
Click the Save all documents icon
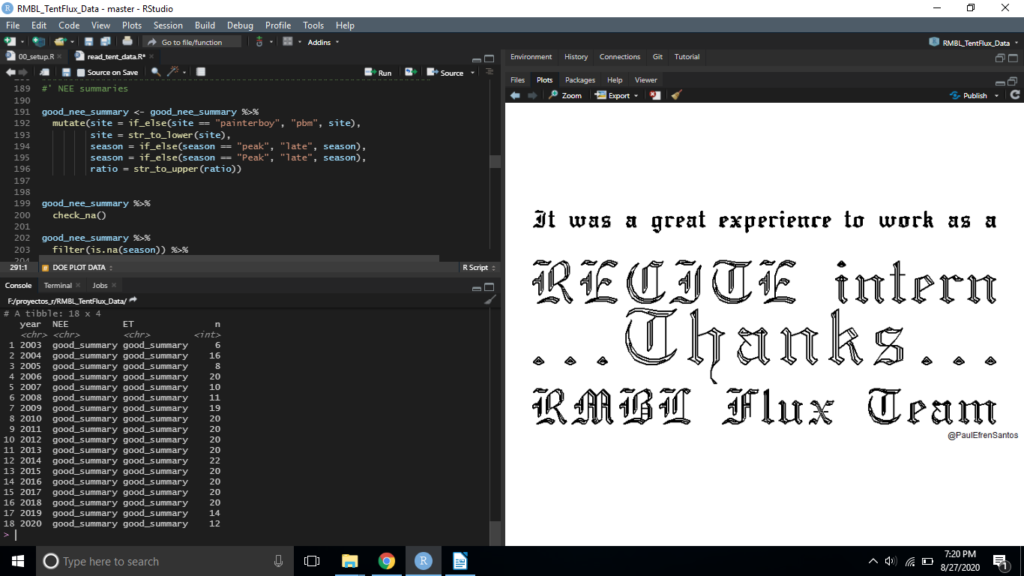(x=105, y=42)
